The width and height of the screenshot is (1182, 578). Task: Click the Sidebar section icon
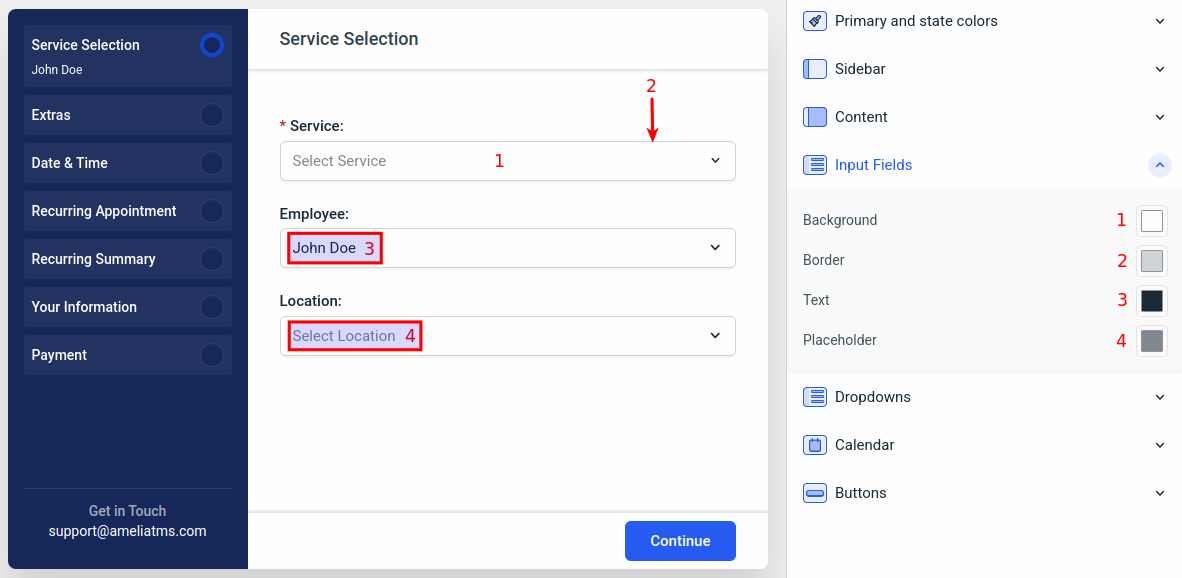point(815,69)
